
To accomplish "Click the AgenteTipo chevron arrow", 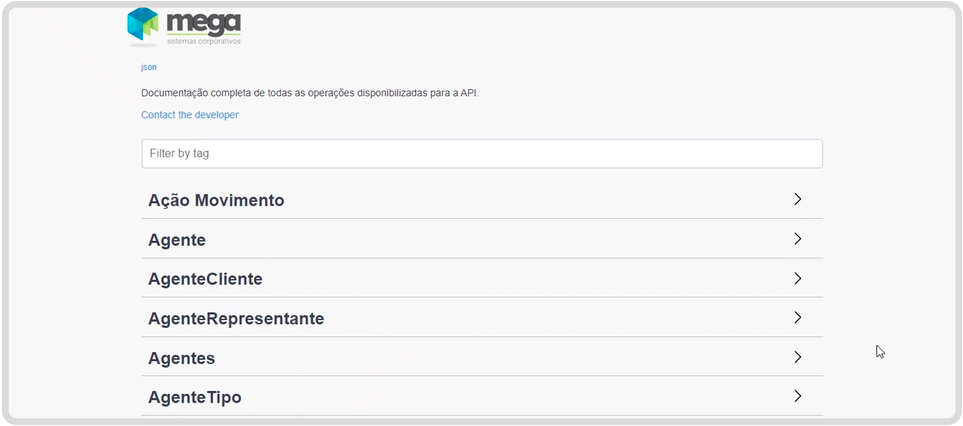I will coord(797,396).
